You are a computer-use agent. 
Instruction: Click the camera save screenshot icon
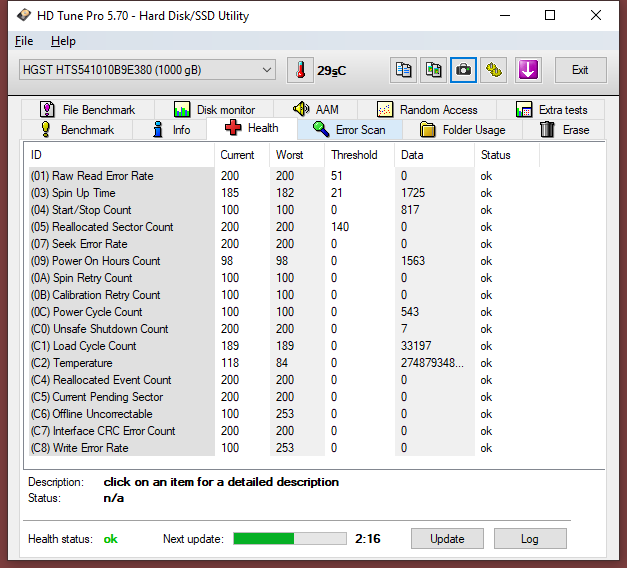pyautogui.click(x=463, y=70)
